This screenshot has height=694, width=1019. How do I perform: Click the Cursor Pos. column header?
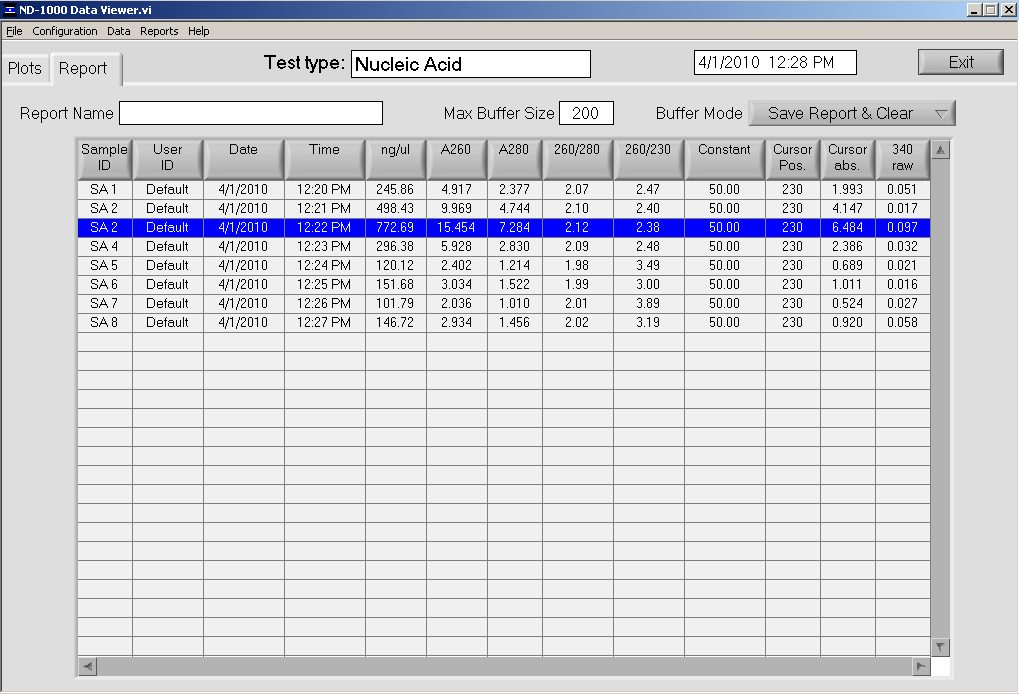point(792,159)
